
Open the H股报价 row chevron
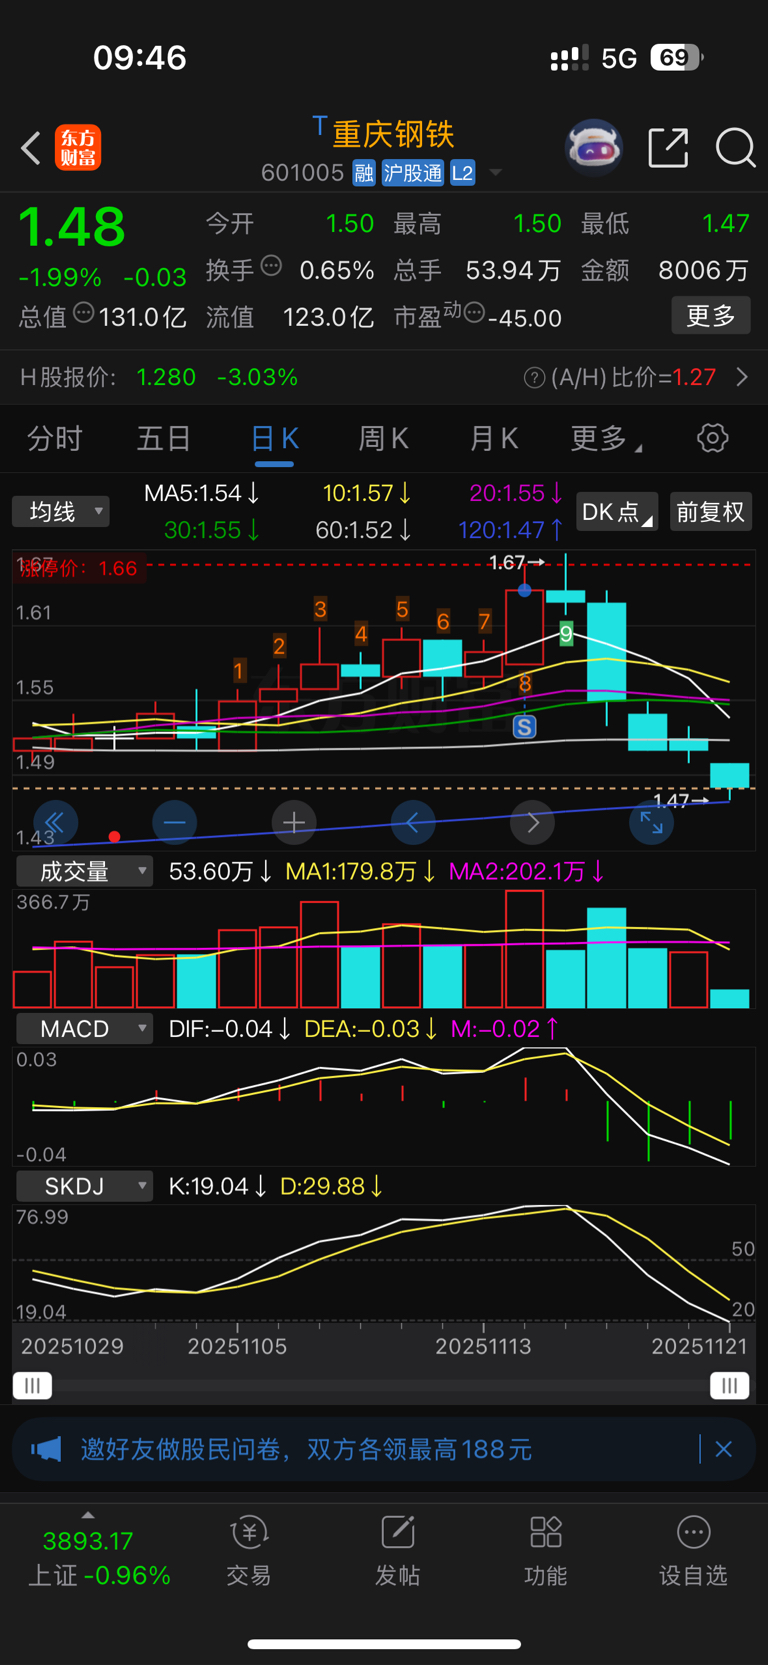tap(742, 377)
